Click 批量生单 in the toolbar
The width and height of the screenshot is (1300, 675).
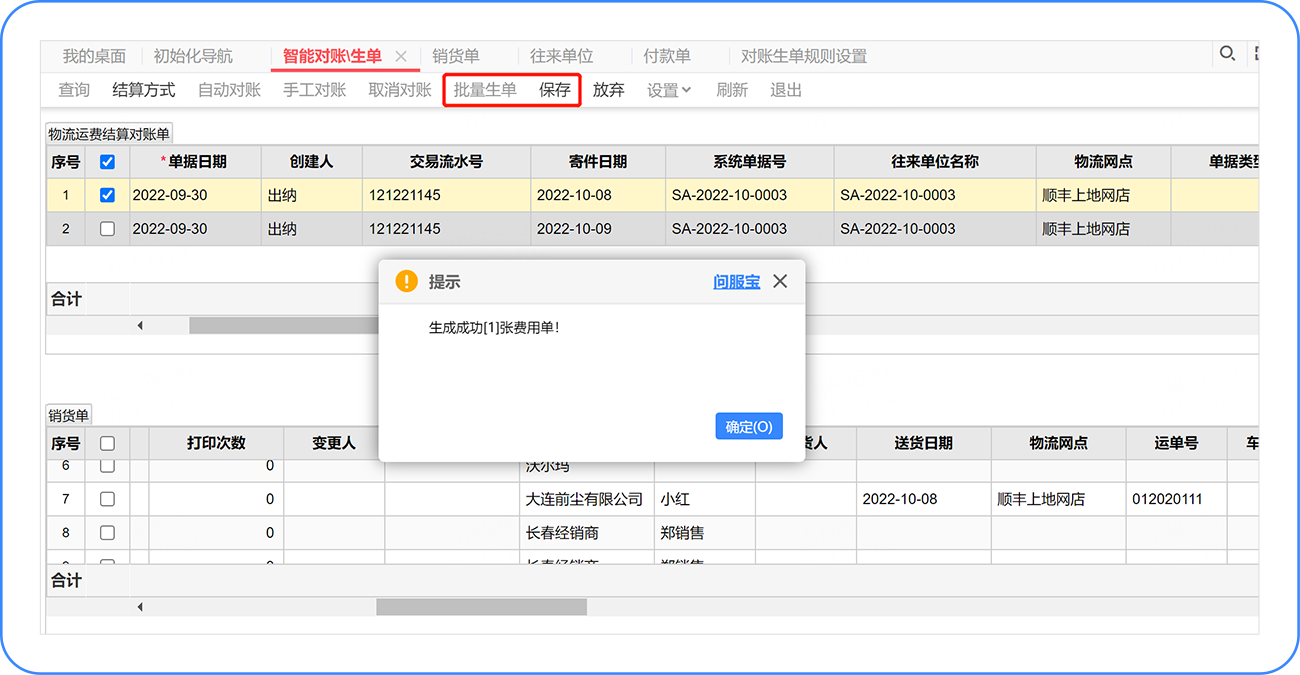tap(485, 90)
